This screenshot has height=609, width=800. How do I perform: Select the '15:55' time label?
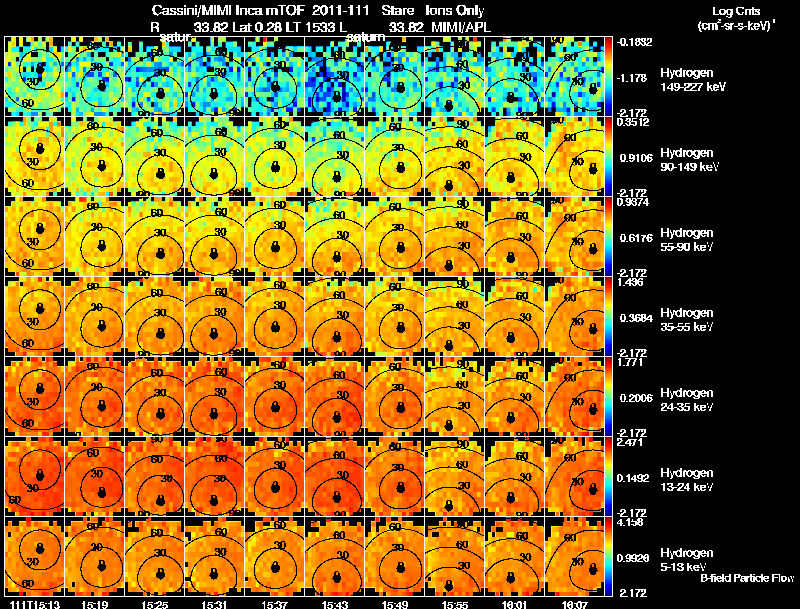pos(455,604)
